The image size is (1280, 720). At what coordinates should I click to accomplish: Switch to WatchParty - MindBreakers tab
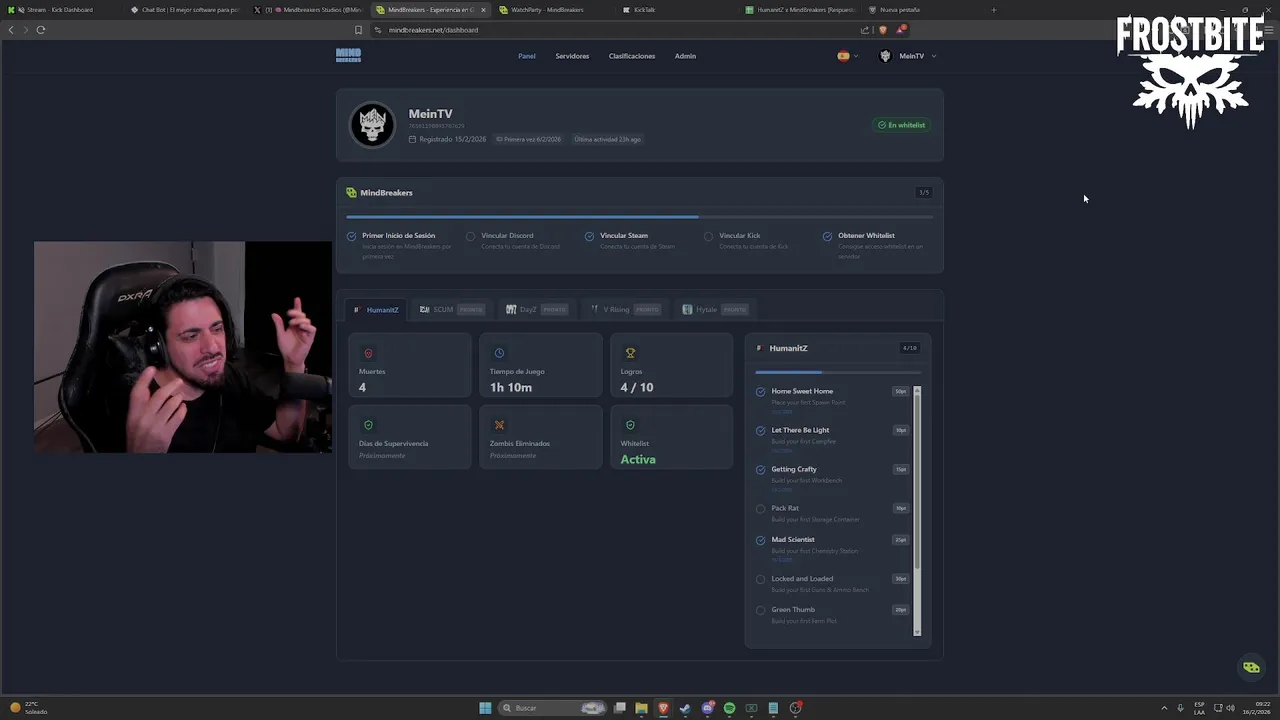tap(555, 10)
